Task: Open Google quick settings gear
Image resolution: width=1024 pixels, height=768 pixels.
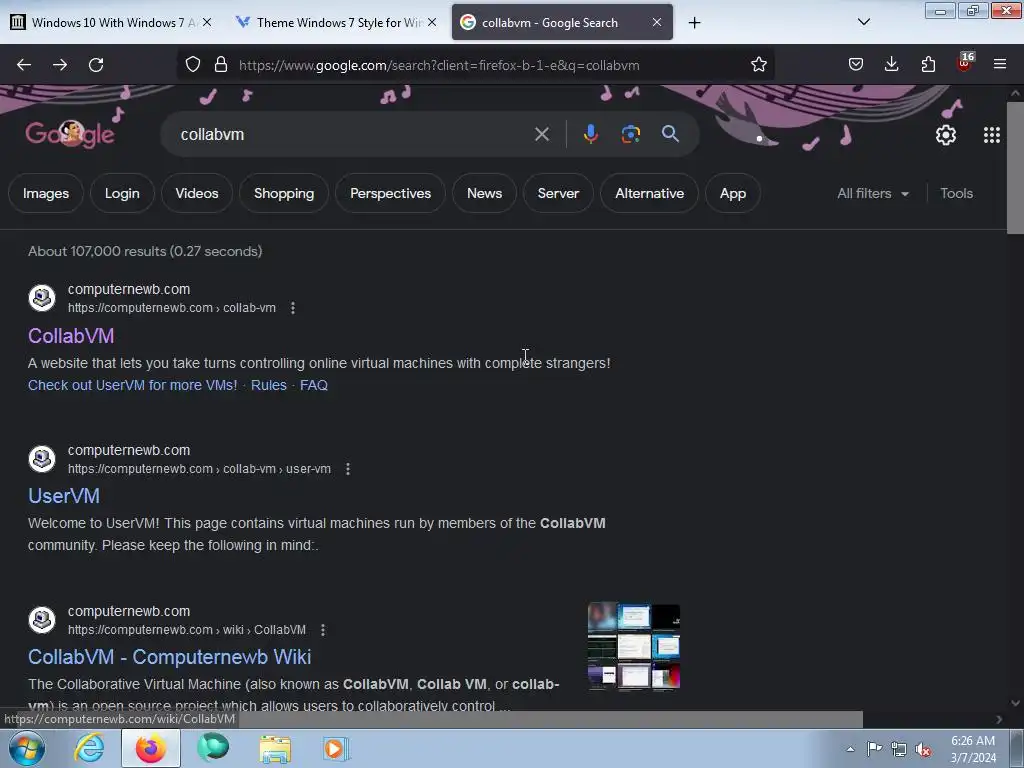Action: point(946,135)
